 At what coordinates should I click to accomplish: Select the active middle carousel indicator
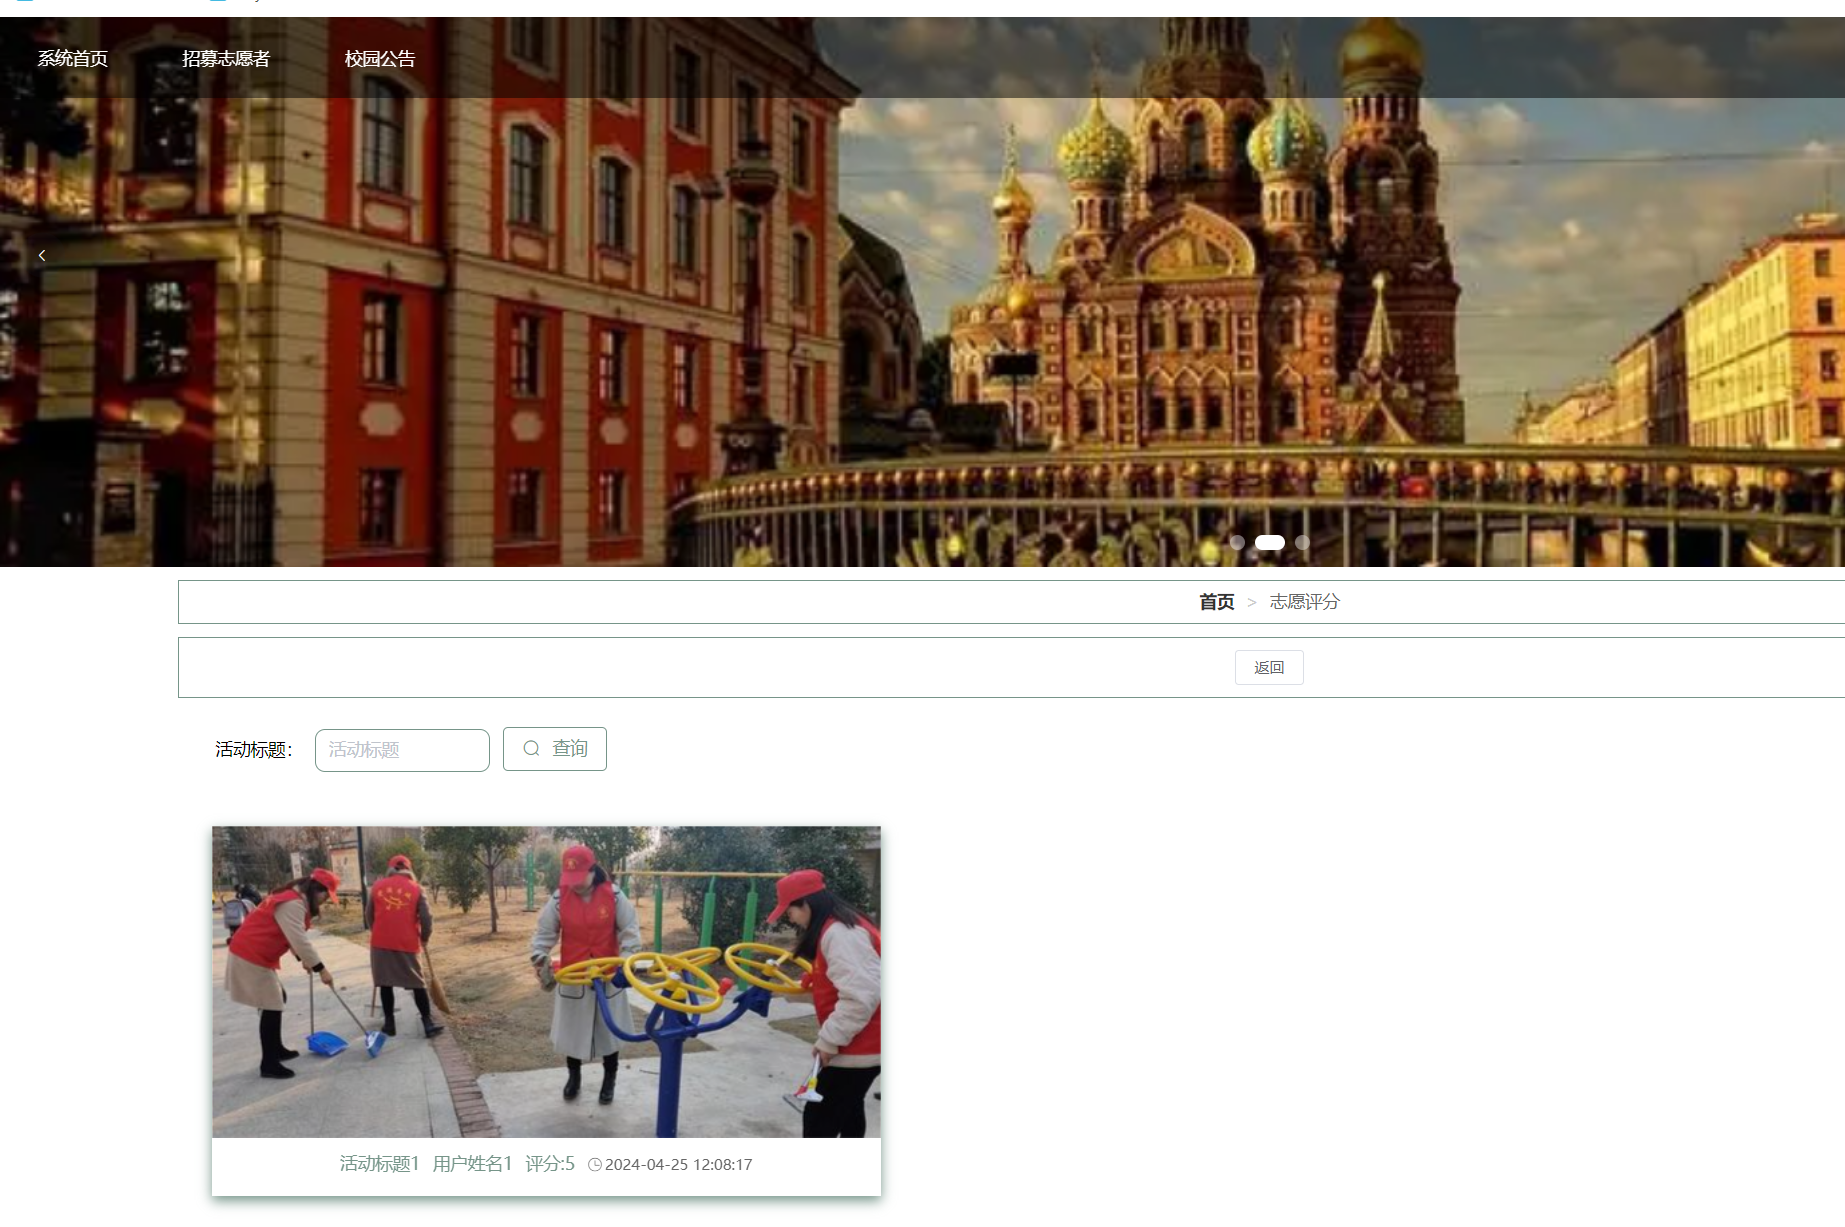[x=1269, y=542]
